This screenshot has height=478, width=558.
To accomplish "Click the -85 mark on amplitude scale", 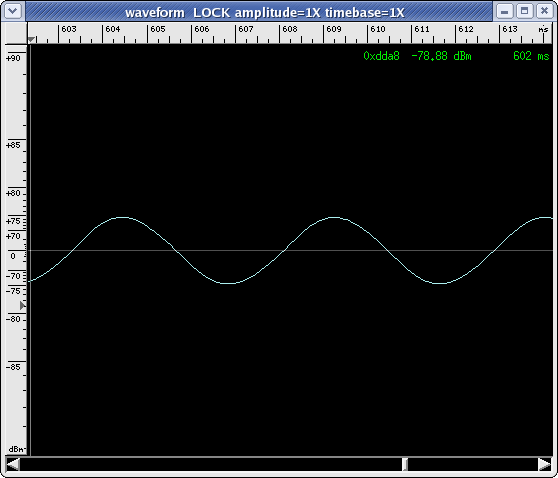I will (14, 367).
